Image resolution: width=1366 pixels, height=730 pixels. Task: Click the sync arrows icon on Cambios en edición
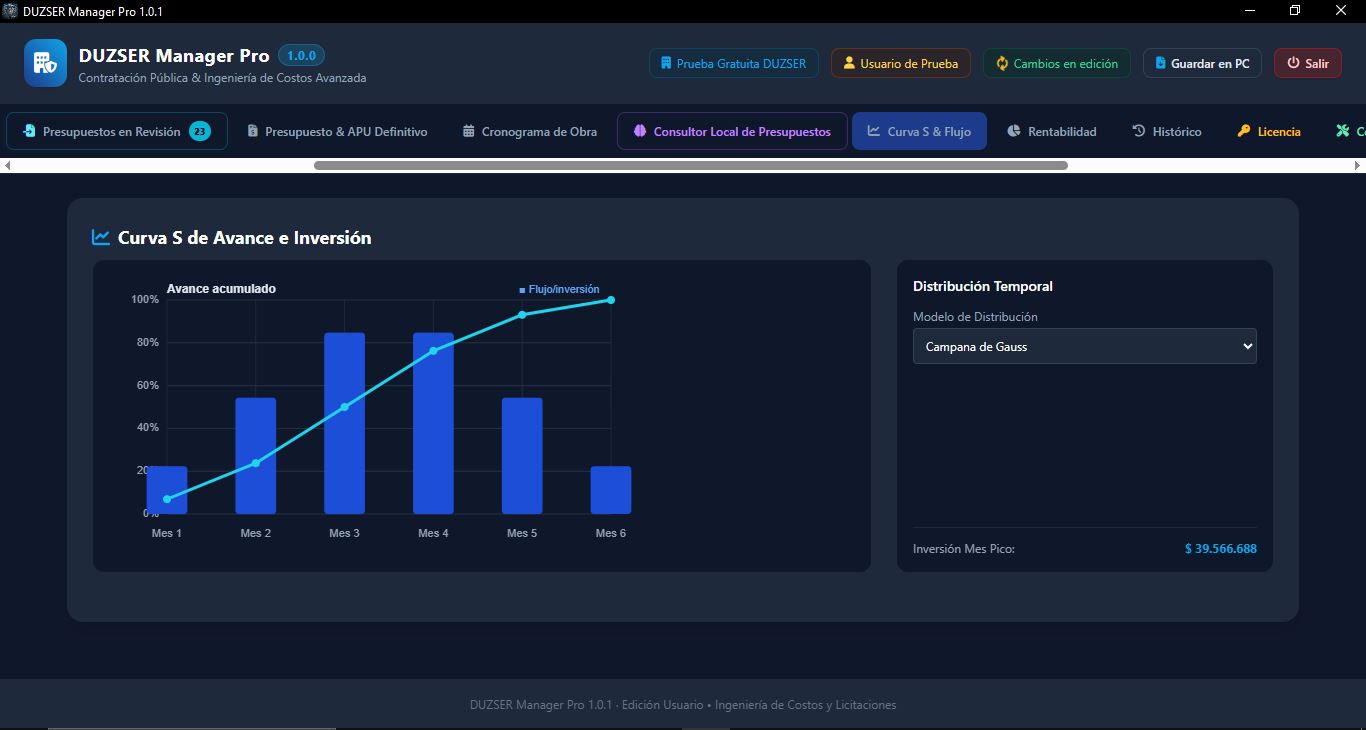(1002, 64)
